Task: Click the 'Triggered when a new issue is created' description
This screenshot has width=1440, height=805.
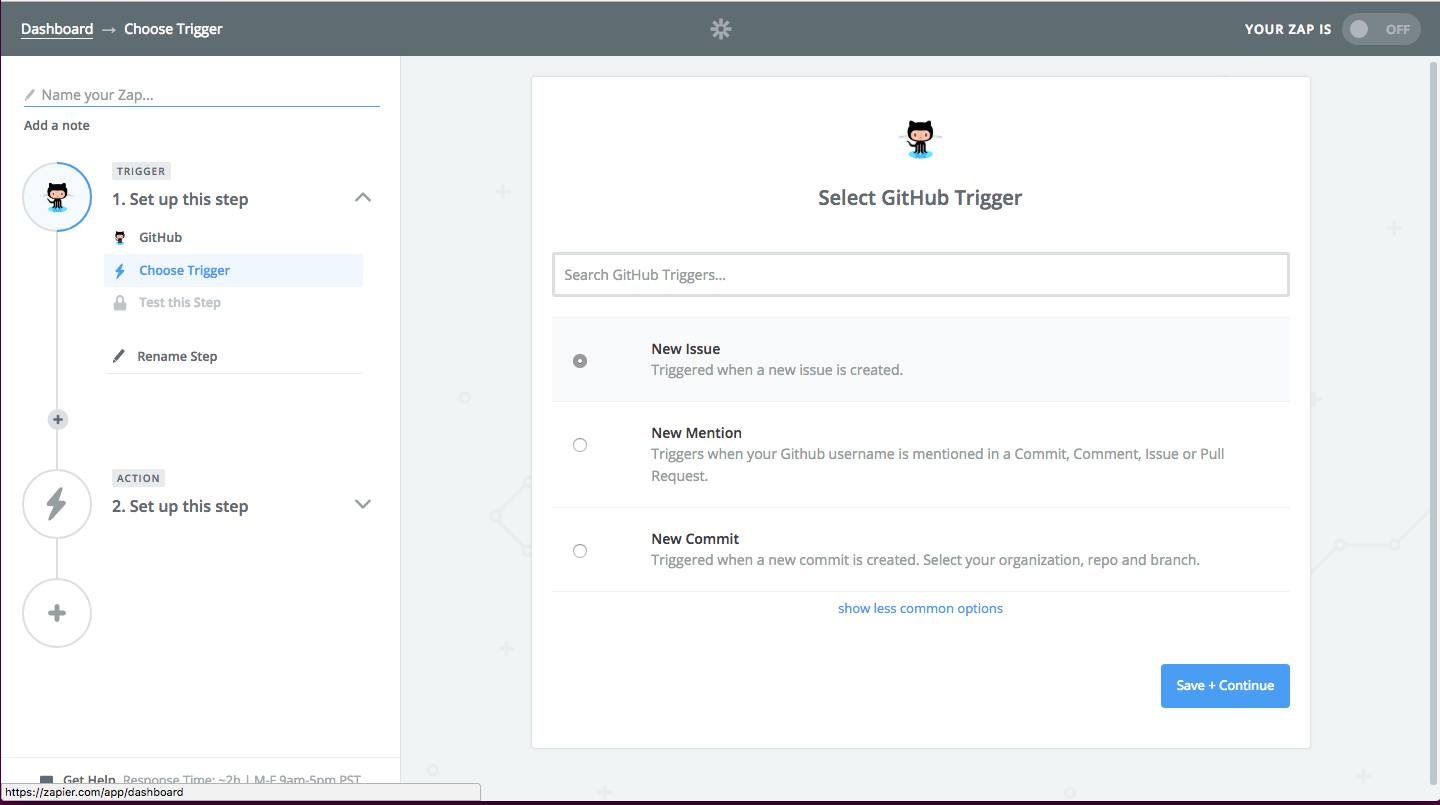Action: tap(777, 370)
